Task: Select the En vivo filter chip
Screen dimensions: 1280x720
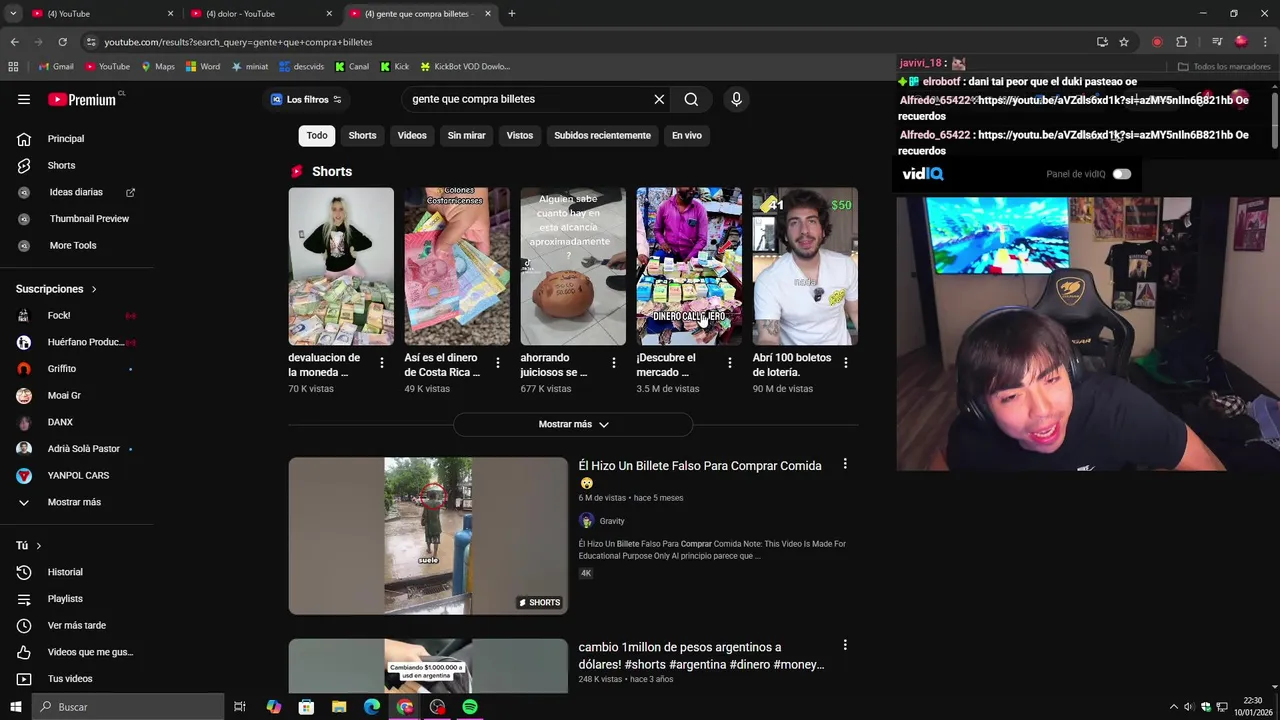Action: 686,135
